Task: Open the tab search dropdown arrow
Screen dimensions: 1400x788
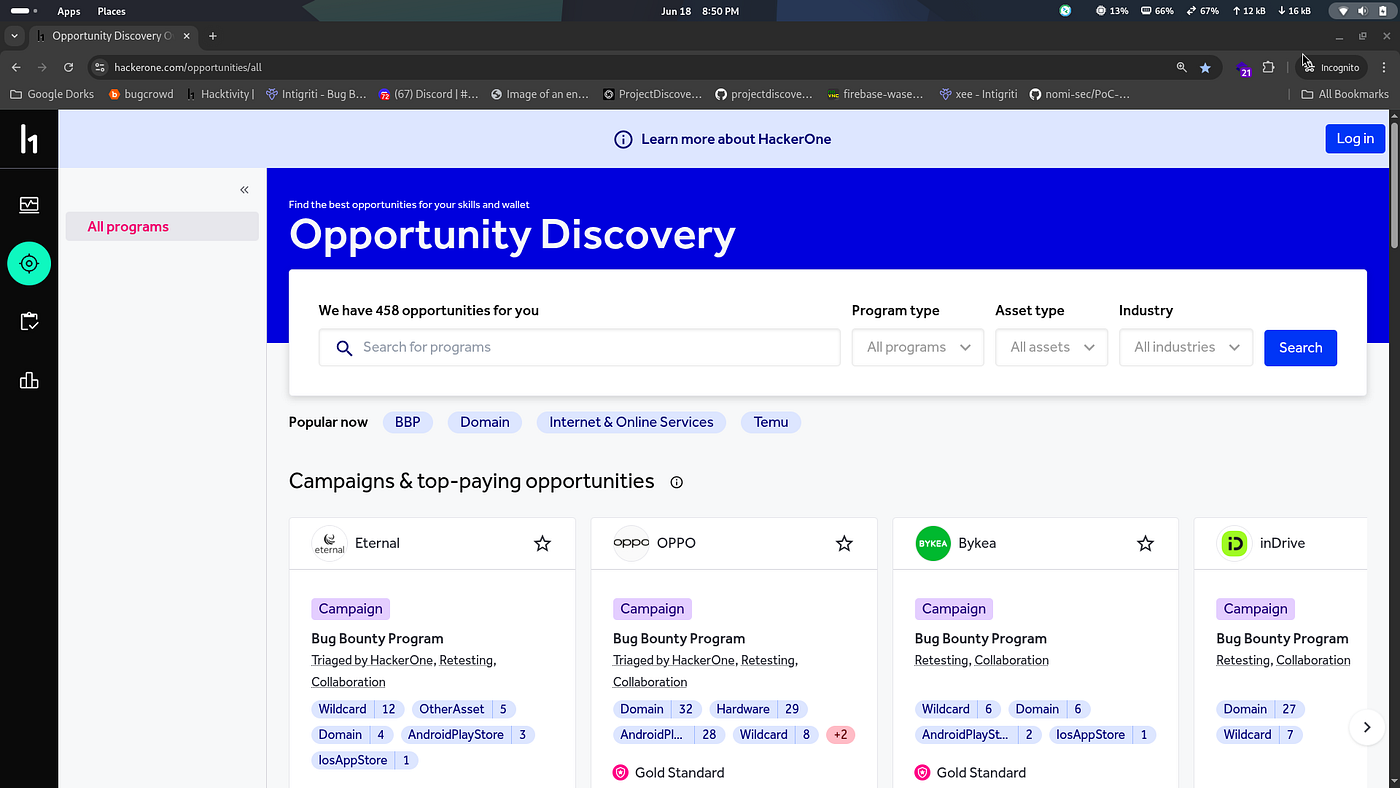Action: tap(14, 36)
